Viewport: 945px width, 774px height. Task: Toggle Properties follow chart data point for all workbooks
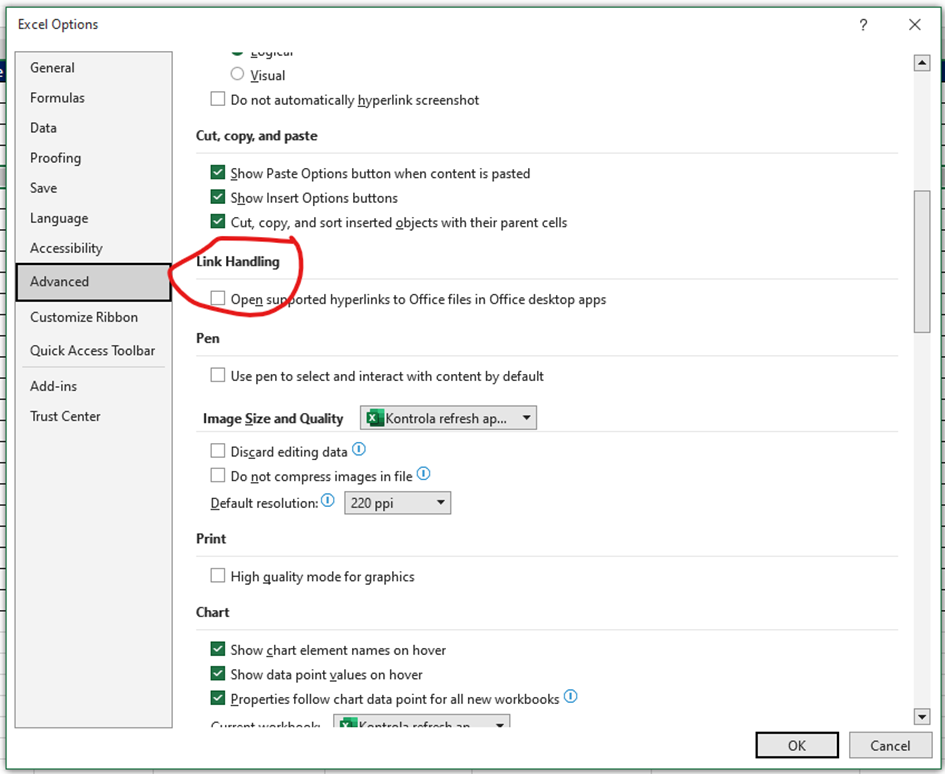click(x=218, y=698)
